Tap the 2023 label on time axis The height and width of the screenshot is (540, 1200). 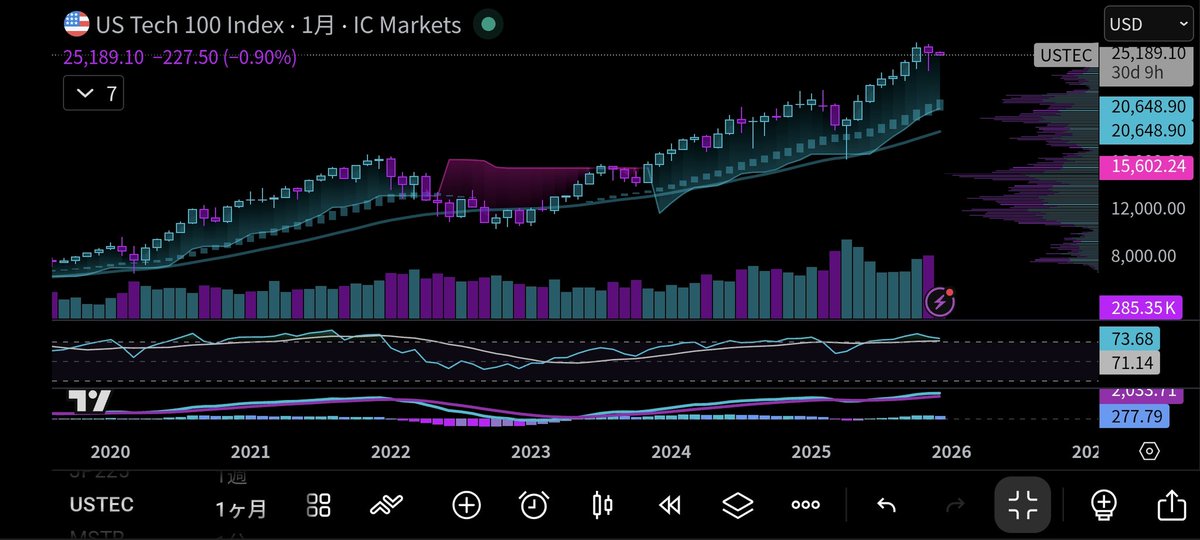[x=531, y=452]
